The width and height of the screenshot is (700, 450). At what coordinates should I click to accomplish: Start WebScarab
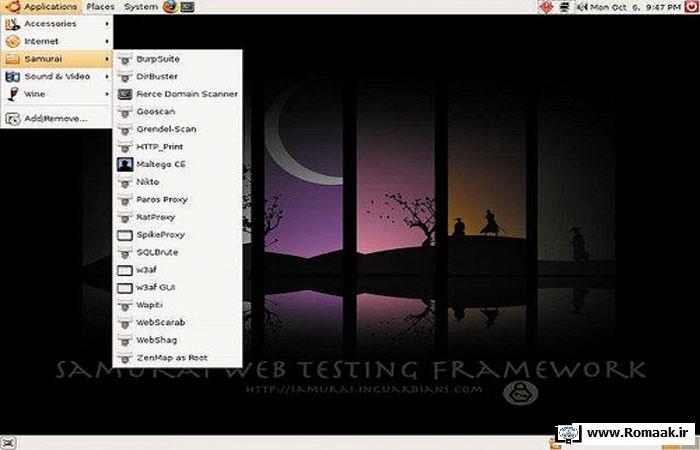point(178,322)
